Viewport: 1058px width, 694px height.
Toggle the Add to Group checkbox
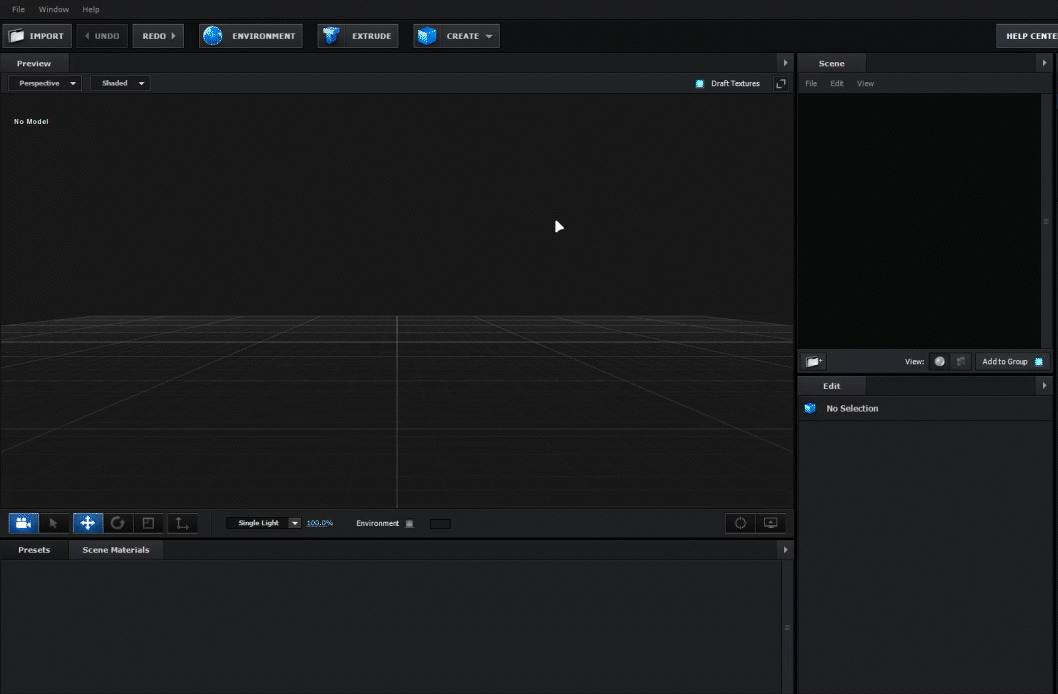point(1039,362)
